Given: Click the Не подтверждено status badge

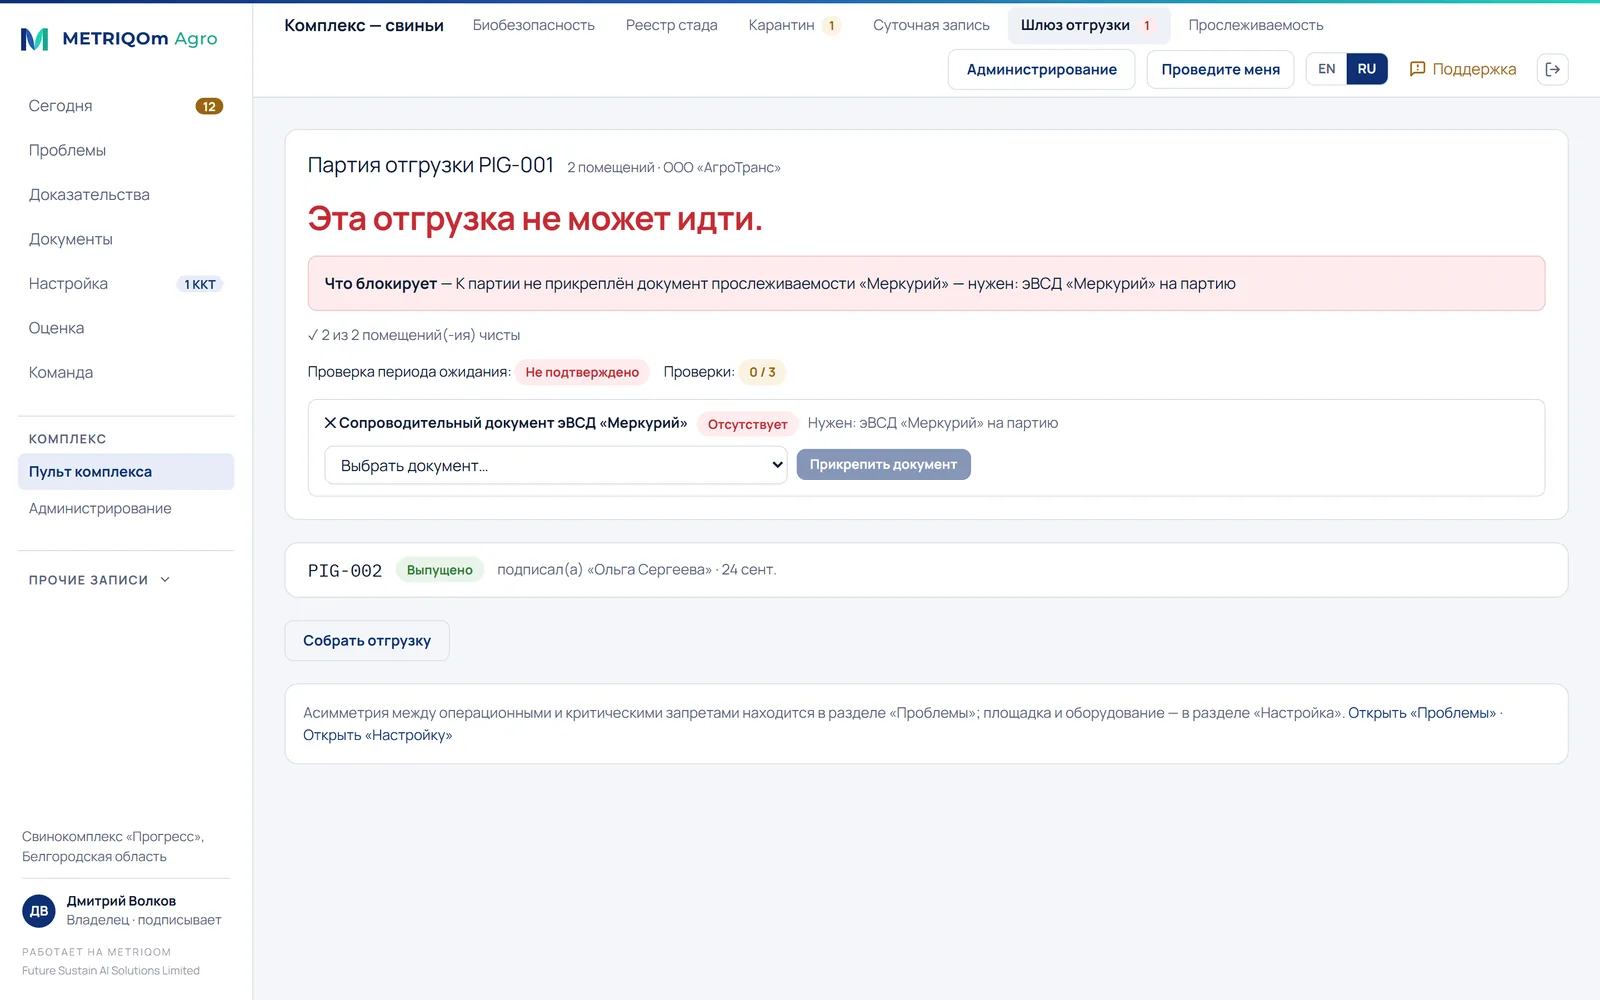Looking at the screenshot, I should (x=582, y=372).
